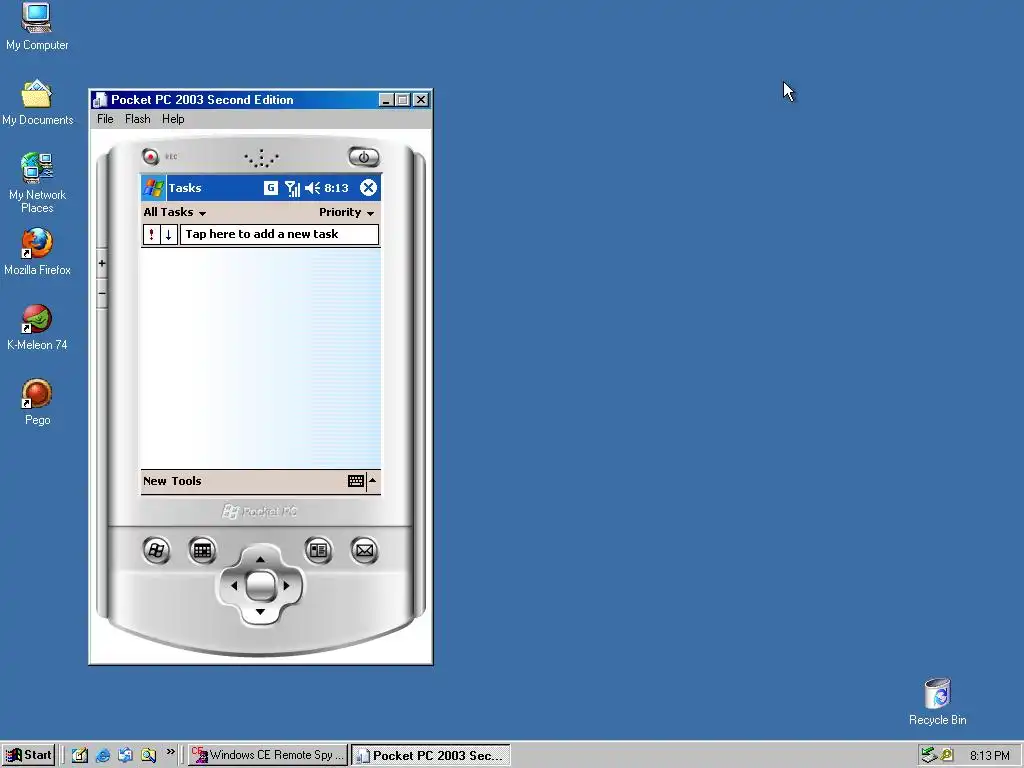Select My Network Places desktop icon

(37, 183)
